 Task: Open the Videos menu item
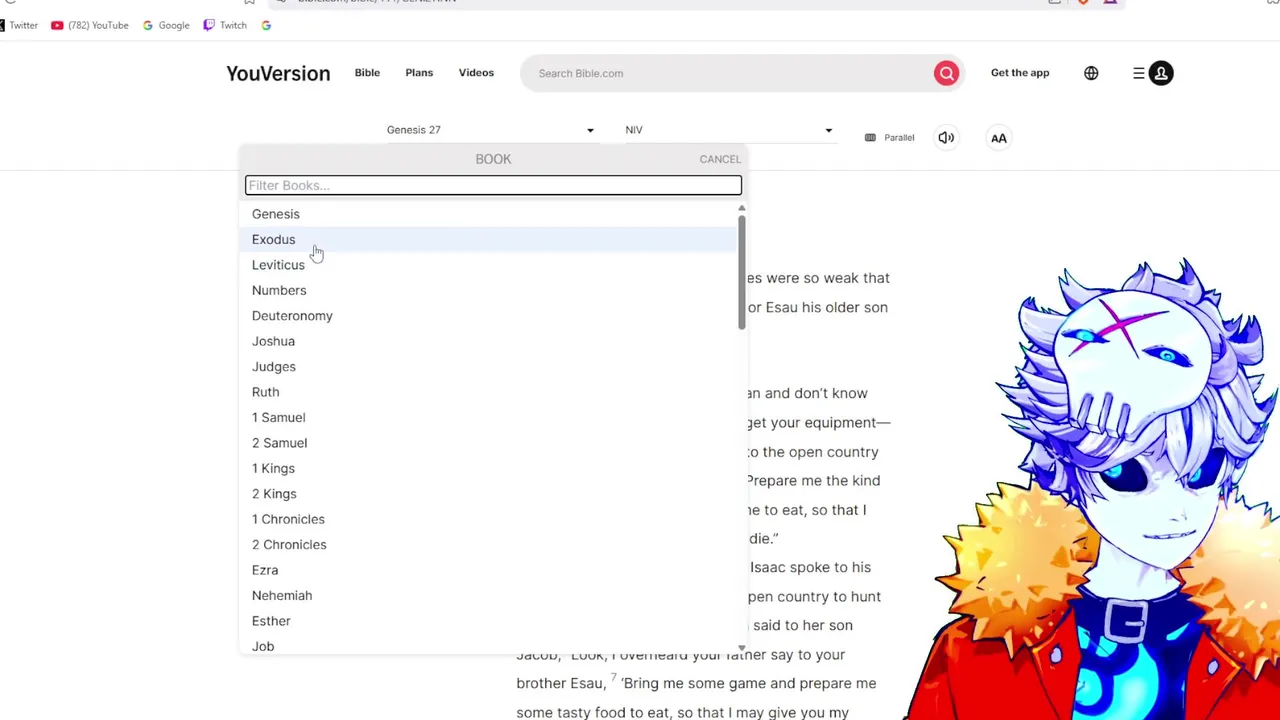(x=476, y=73)
